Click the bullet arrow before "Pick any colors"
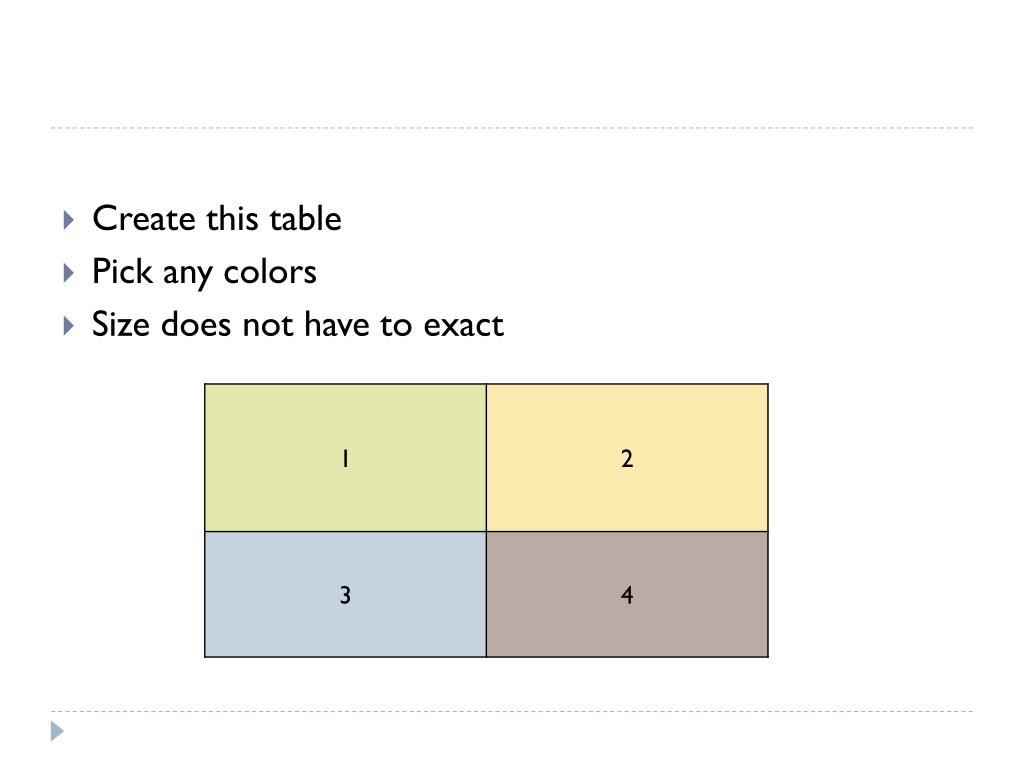The image size is (1024, 768). [x=68, y=272]
